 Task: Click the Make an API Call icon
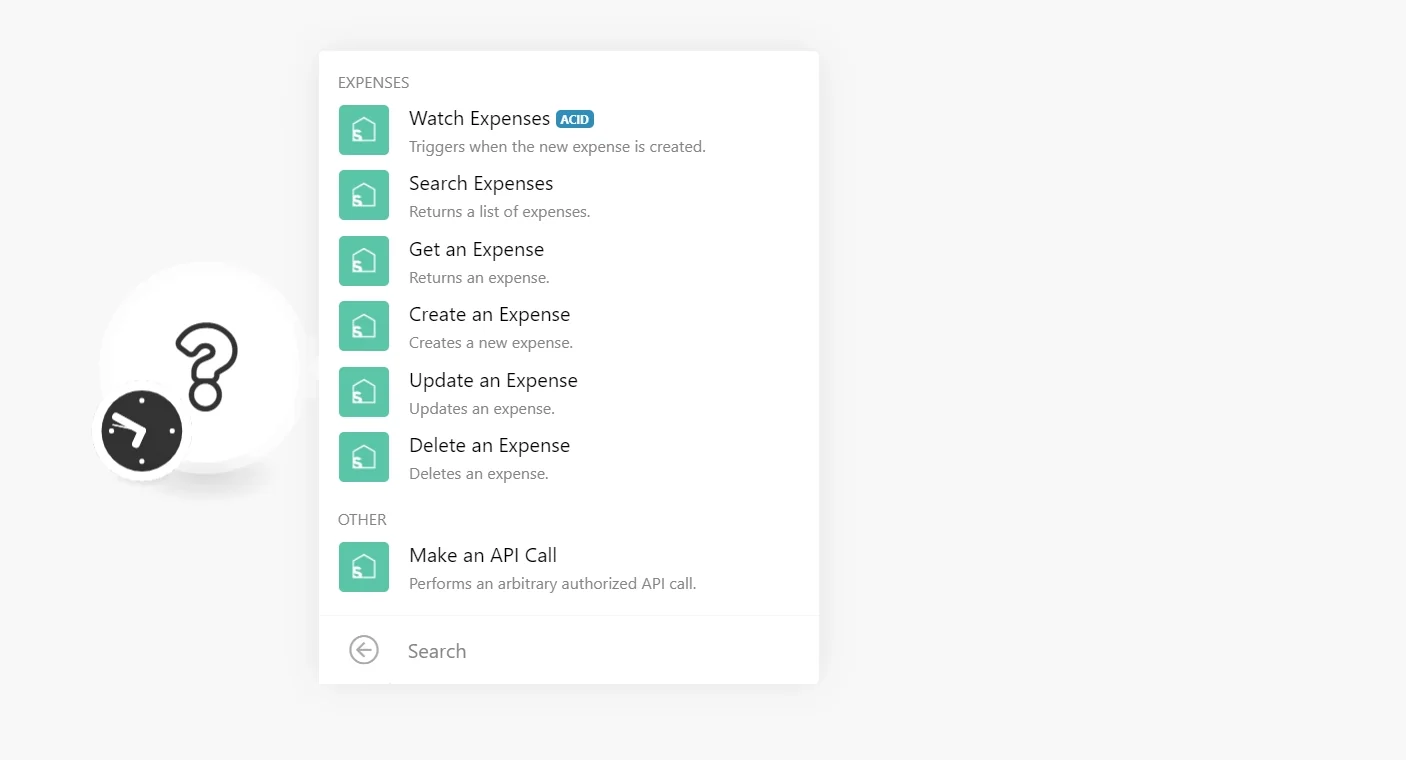tap(364, 567)
